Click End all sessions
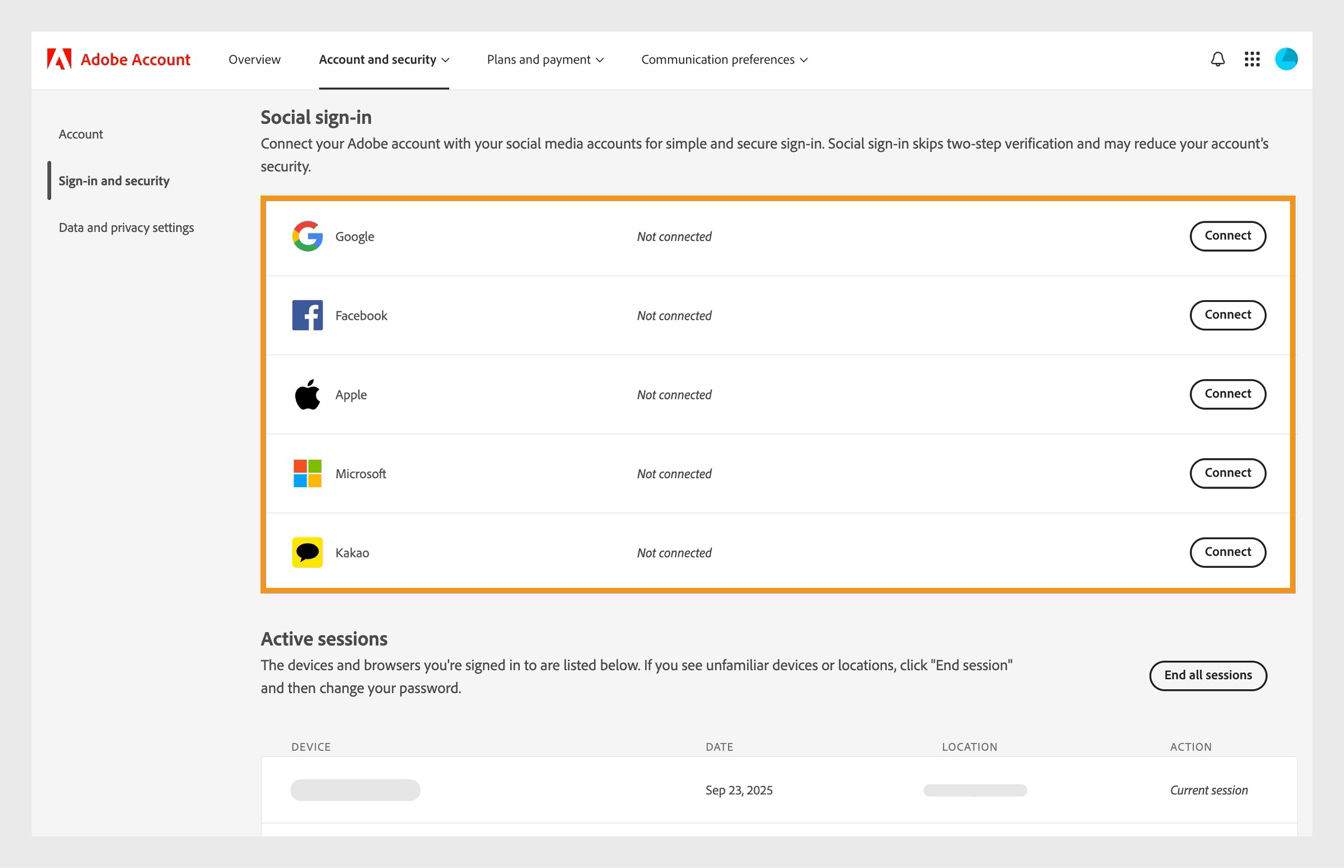Viewport: 1344px width, 868px height. point(1208,675)
